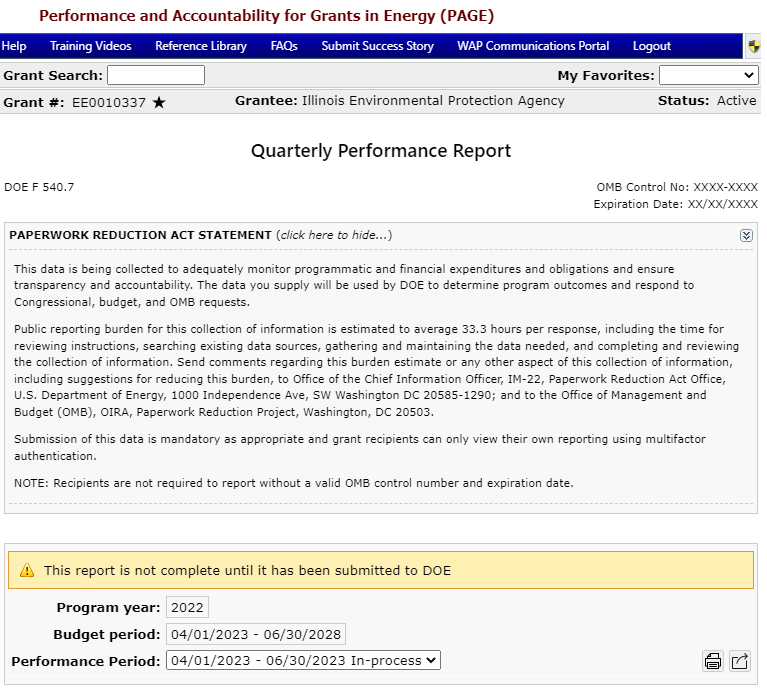The width and height of the screenshot is (767, 689).
Task: Click Logout in the navigation bar
Action: click(652, 46)
